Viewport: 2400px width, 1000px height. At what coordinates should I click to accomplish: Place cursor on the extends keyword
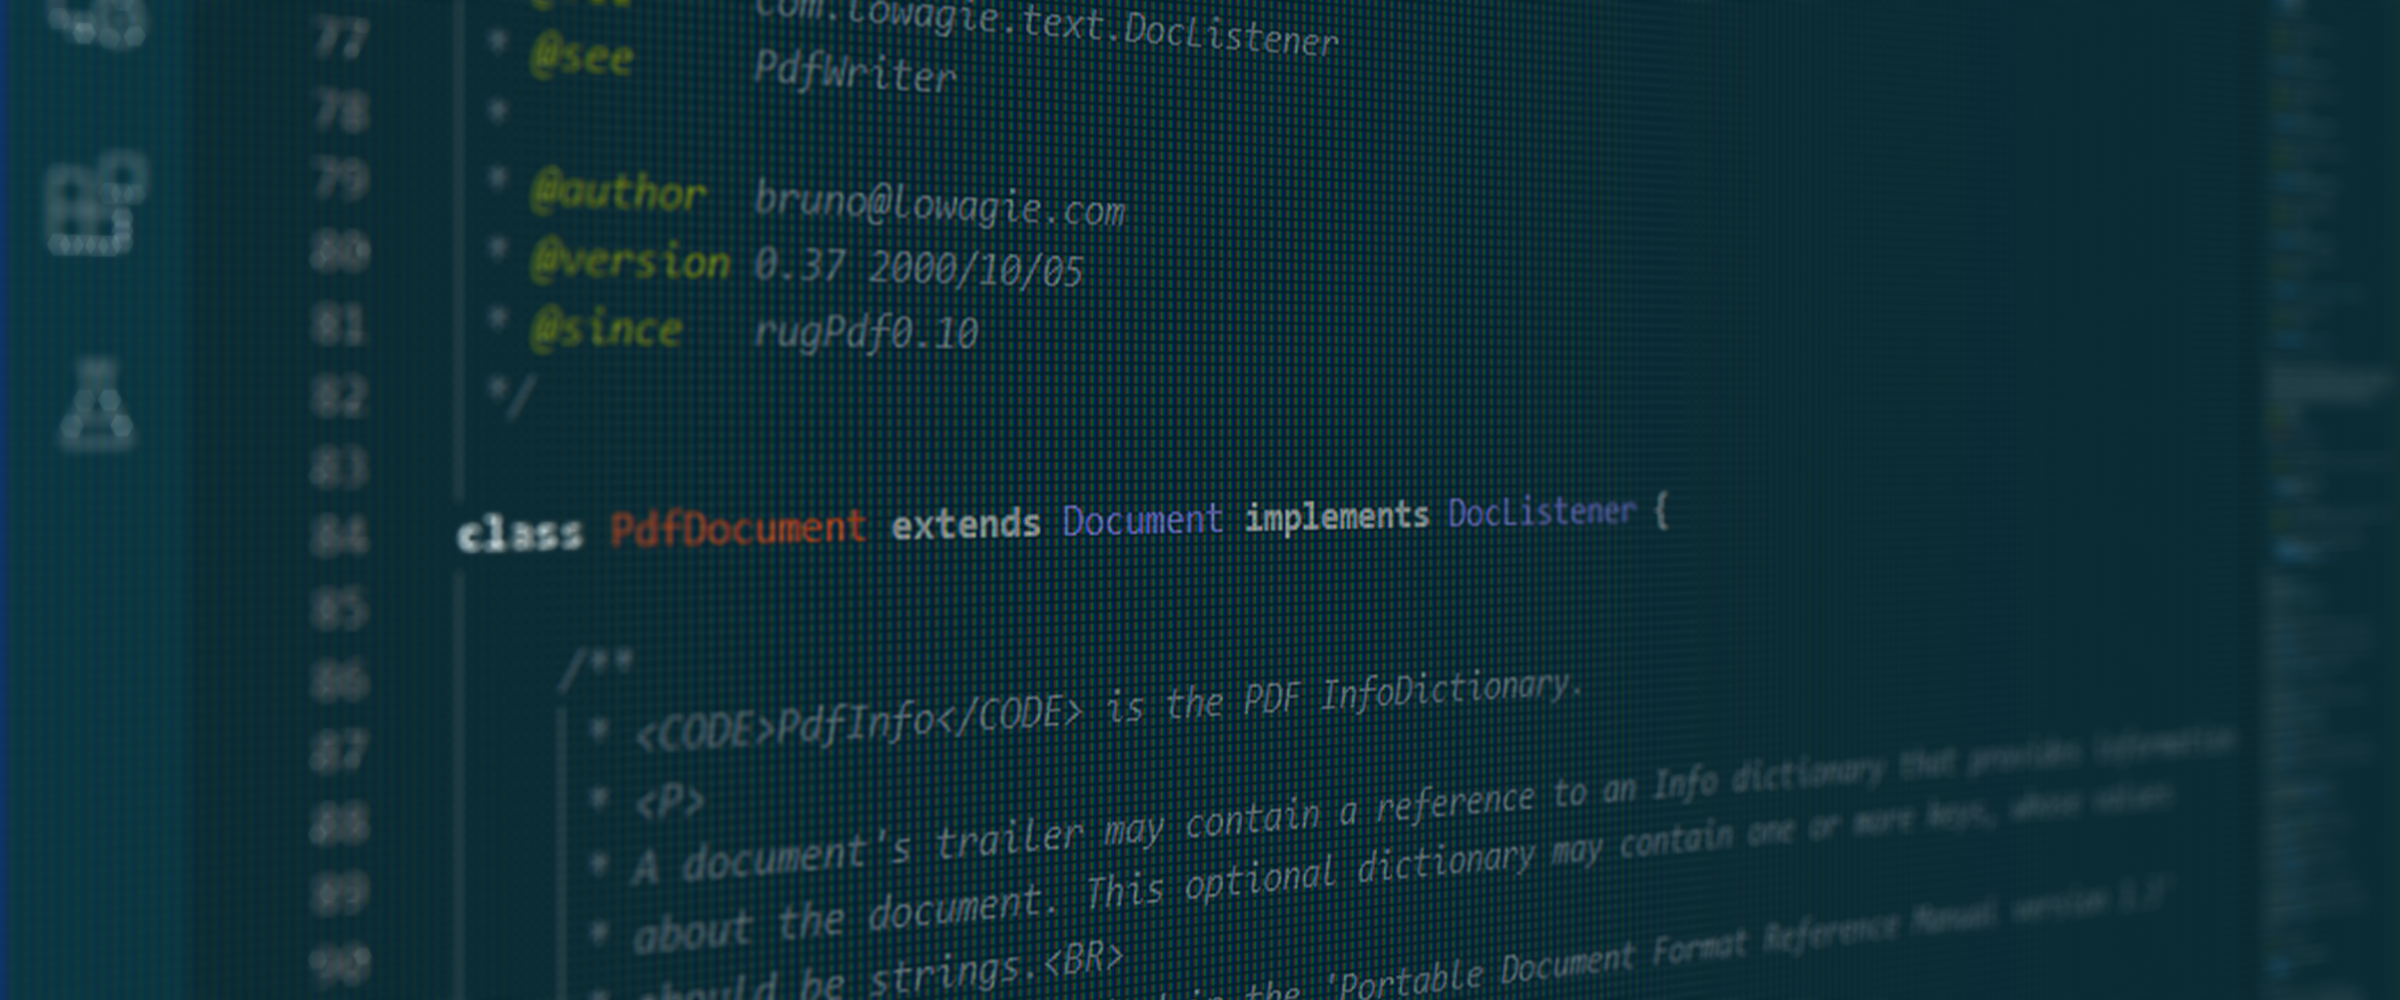click(965, 524)
